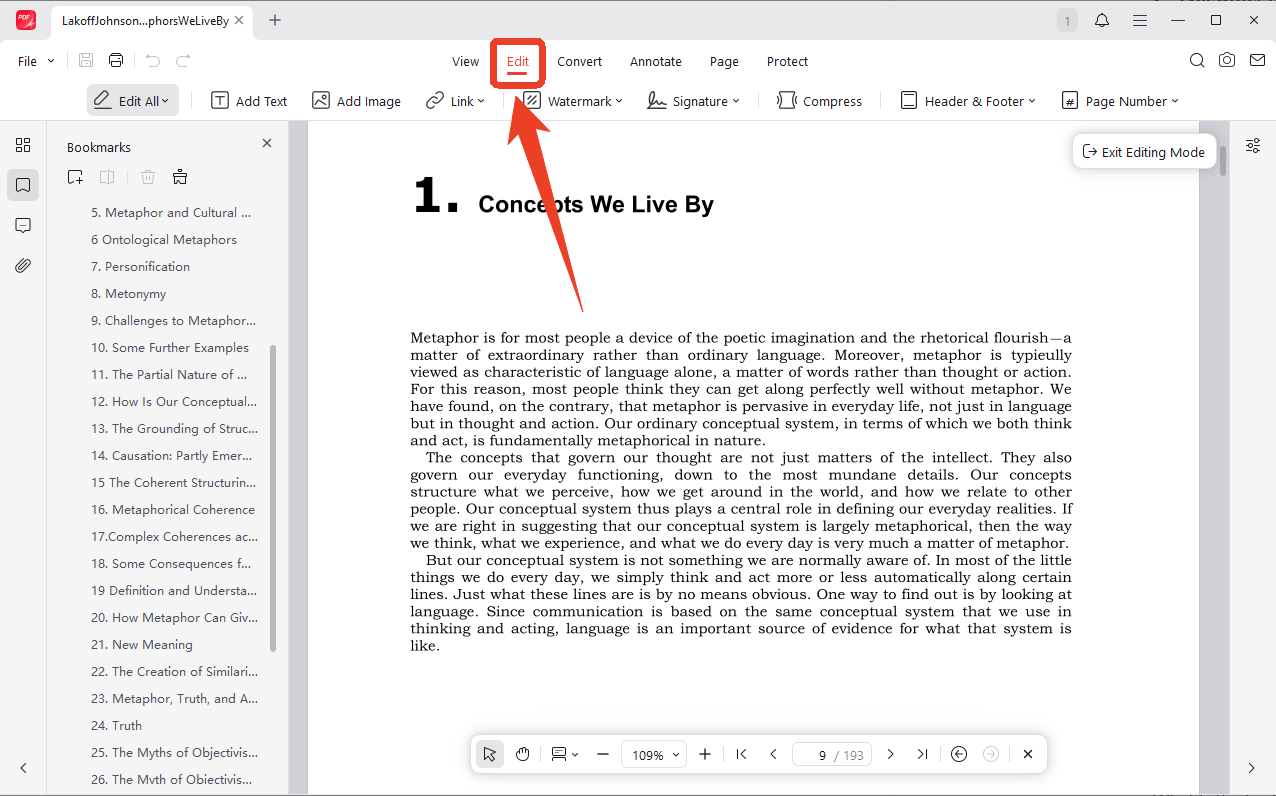The width and height of the screenshot is (1276, 796).
Task: Switch to the Page tab
Action: point(724,61)
